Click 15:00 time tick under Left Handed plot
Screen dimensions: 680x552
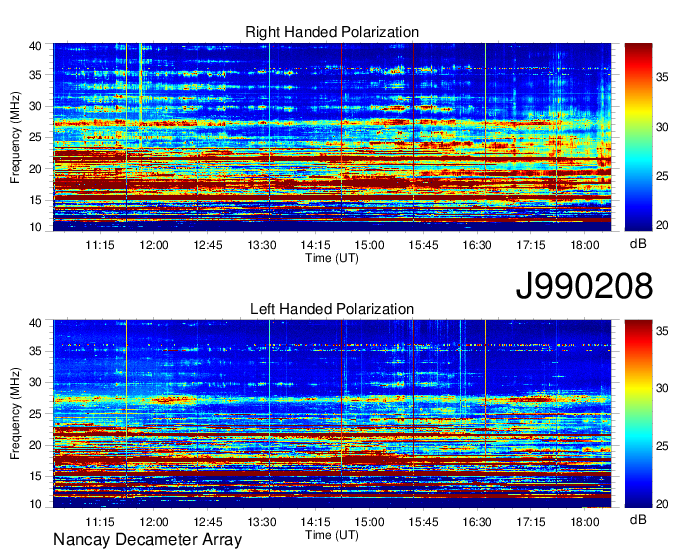[x=369, y=521]
